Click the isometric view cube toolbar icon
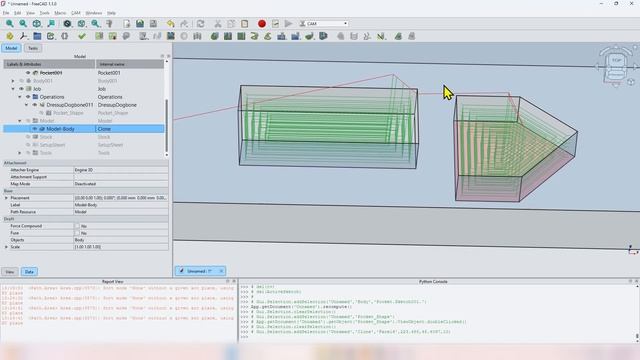640x360 pixels. tap(37, 24)
